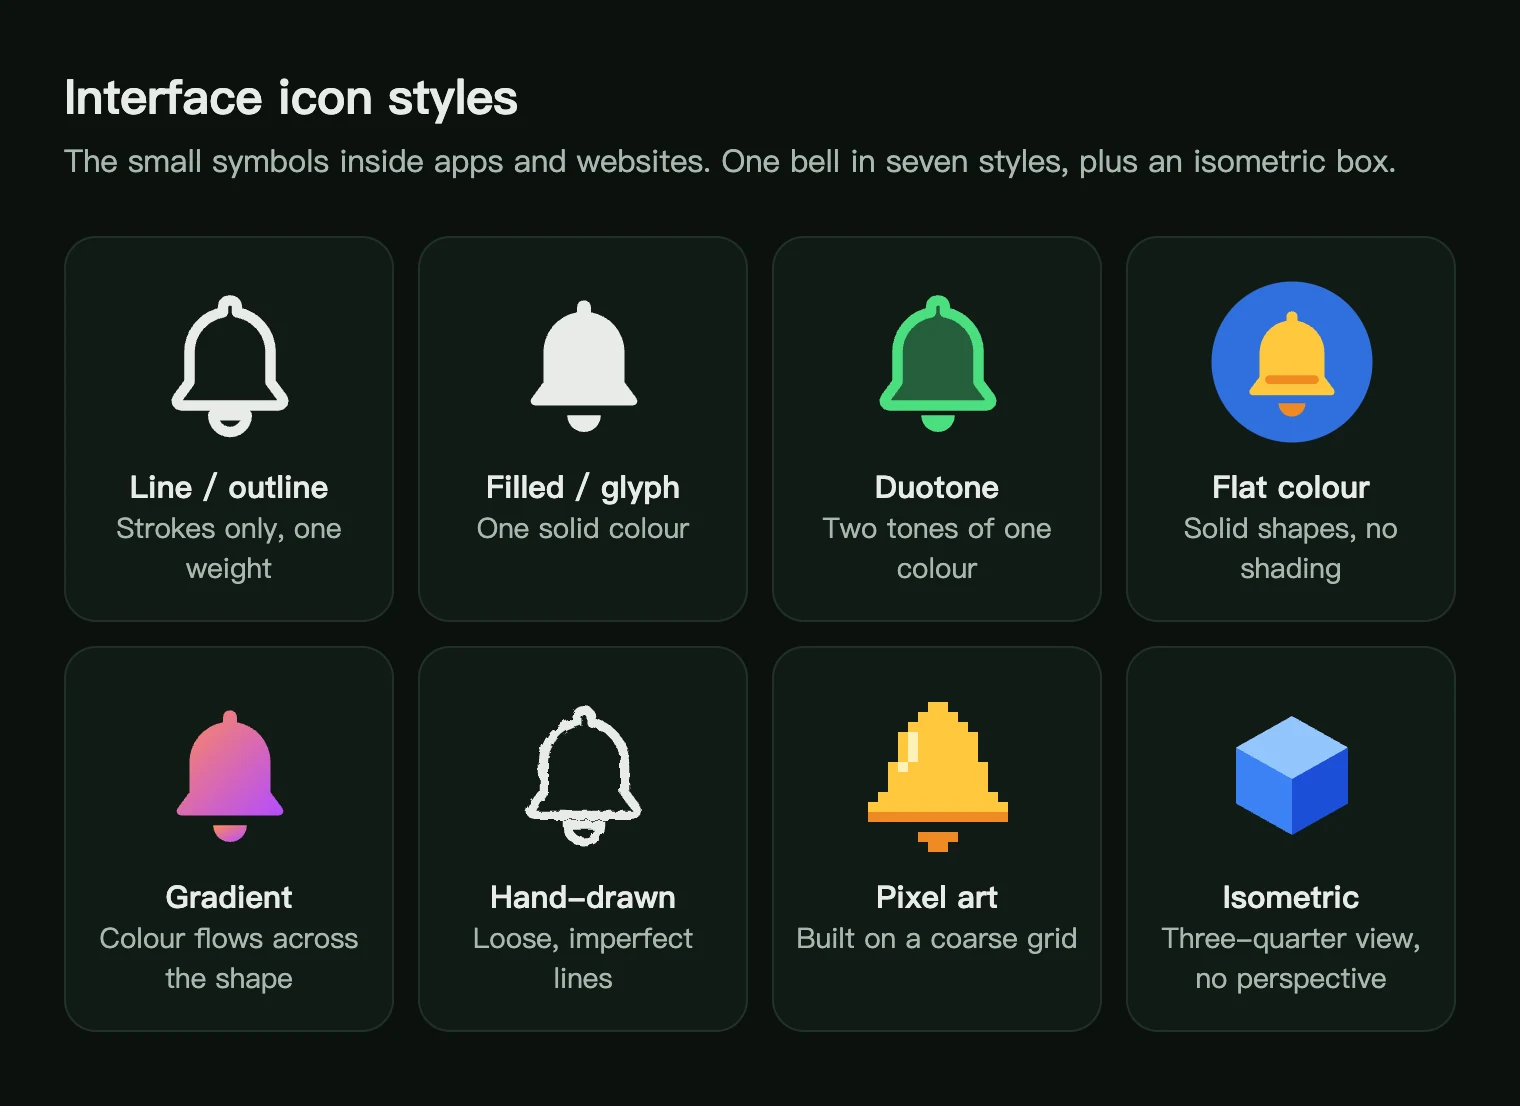Select the 'Flat colour' title text
Viewport: 1520px width, 1106px height.
[1291, 487]
